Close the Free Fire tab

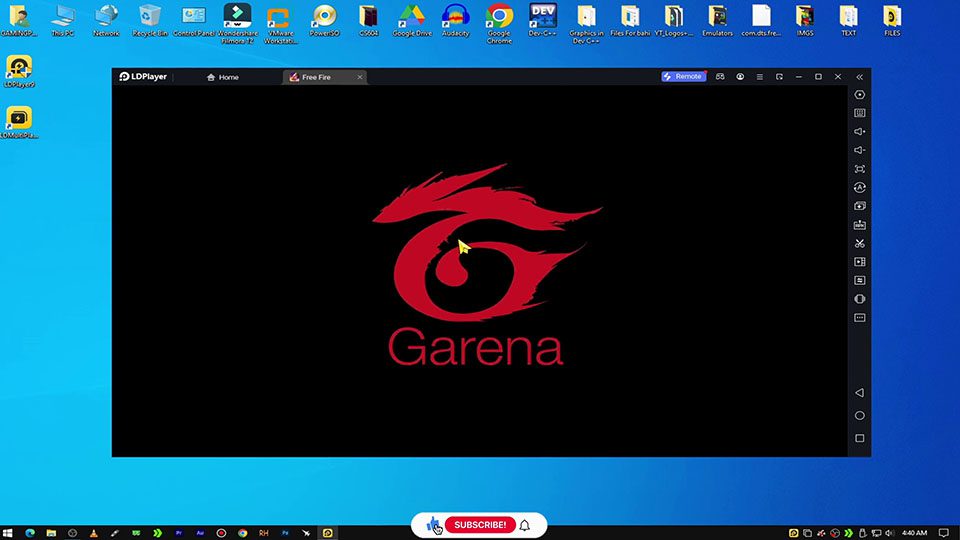pyautogui.click(x=360, y=77)
